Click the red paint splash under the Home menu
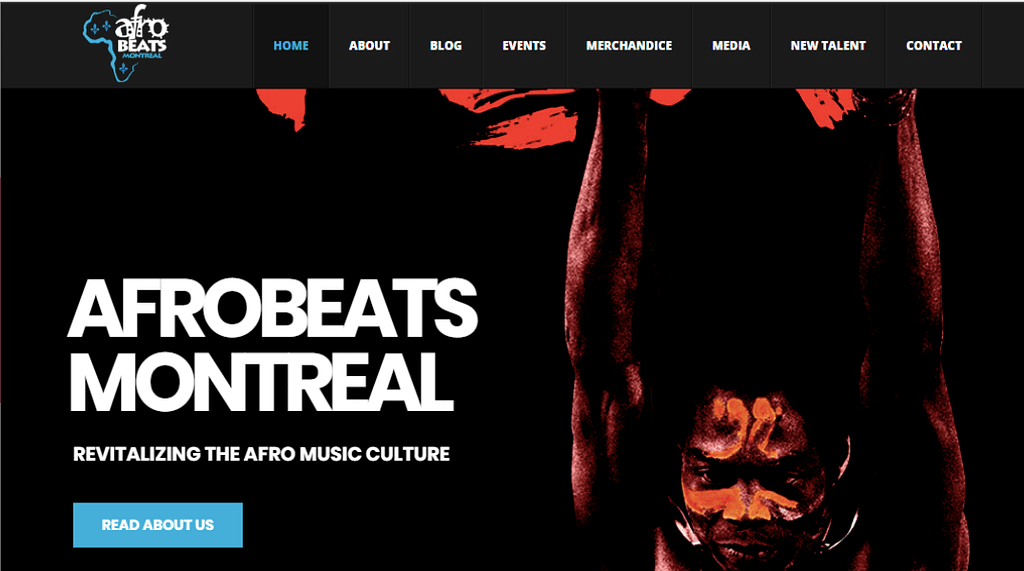 pyautogui.click(x=282, y=108)
